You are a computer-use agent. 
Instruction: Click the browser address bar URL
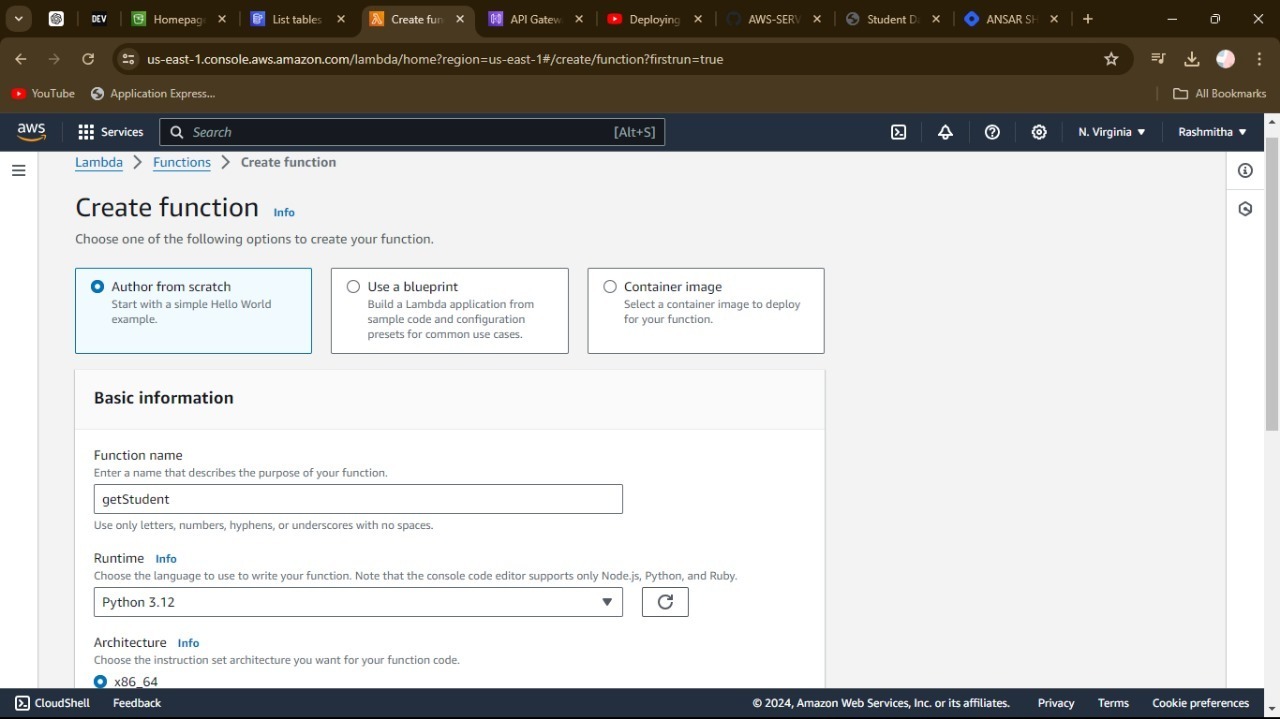[435, 59]
